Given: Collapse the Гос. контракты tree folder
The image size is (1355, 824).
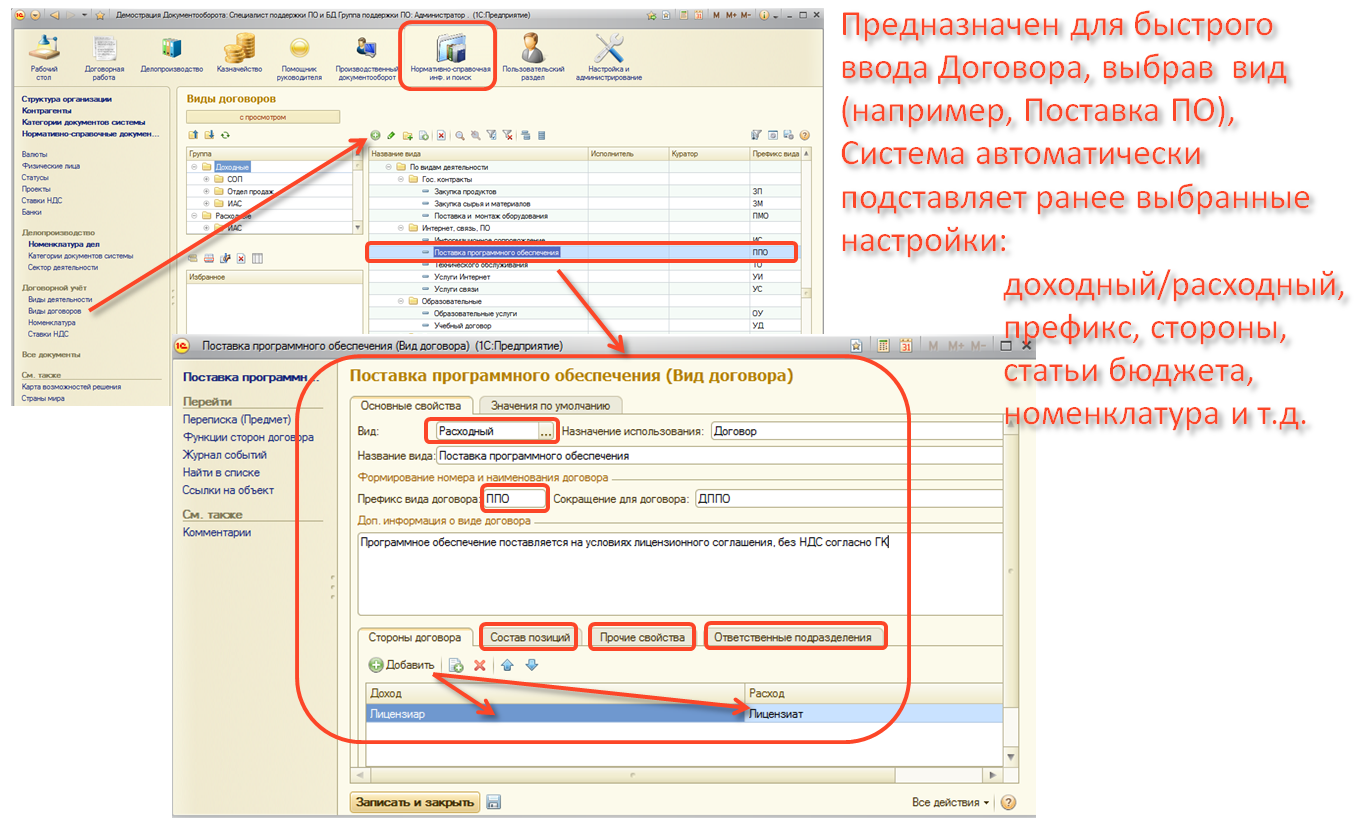Looking at the screenshot, I should (399, 178).
